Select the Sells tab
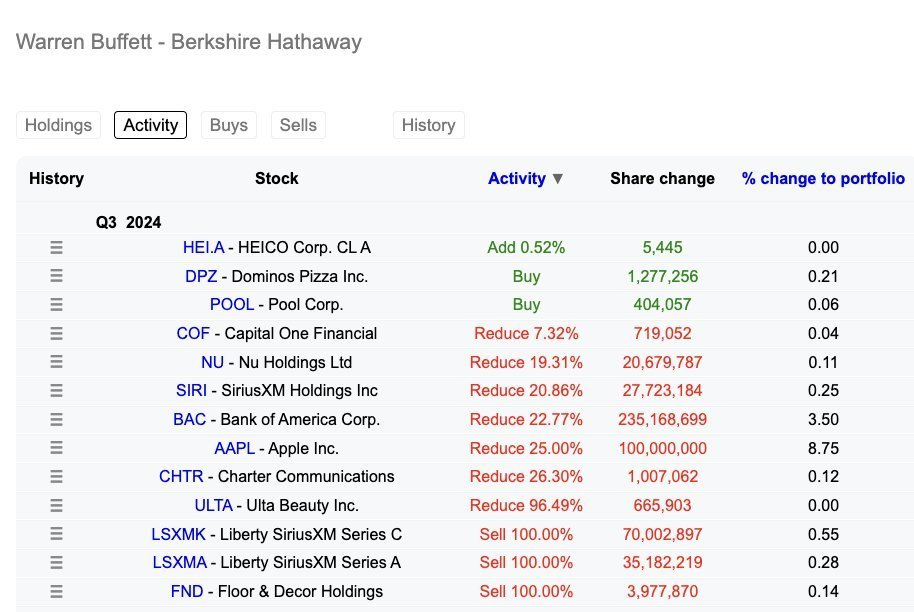The image size is (914, 612). click(298, 125)
